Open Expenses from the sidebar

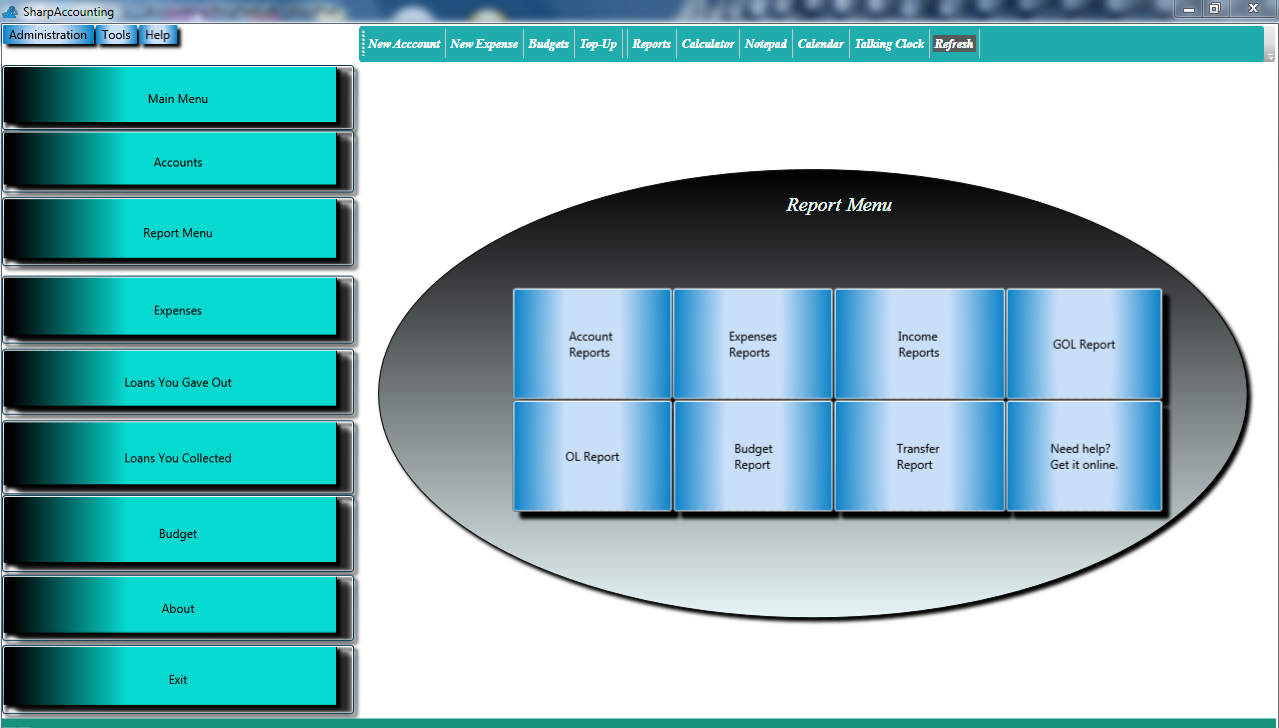178,310
